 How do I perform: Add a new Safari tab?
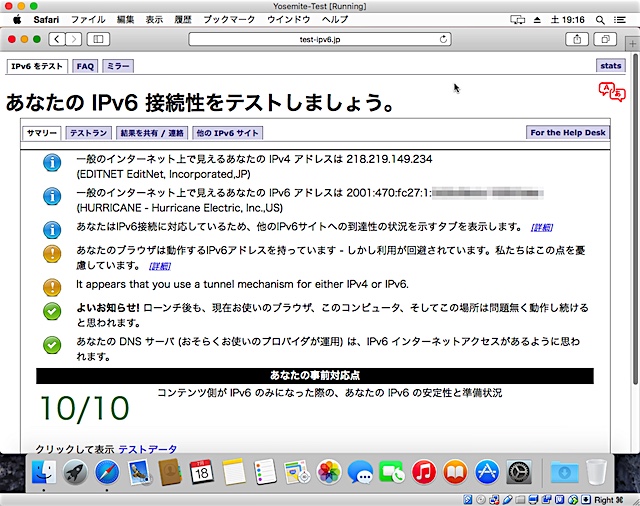(633, 43)
